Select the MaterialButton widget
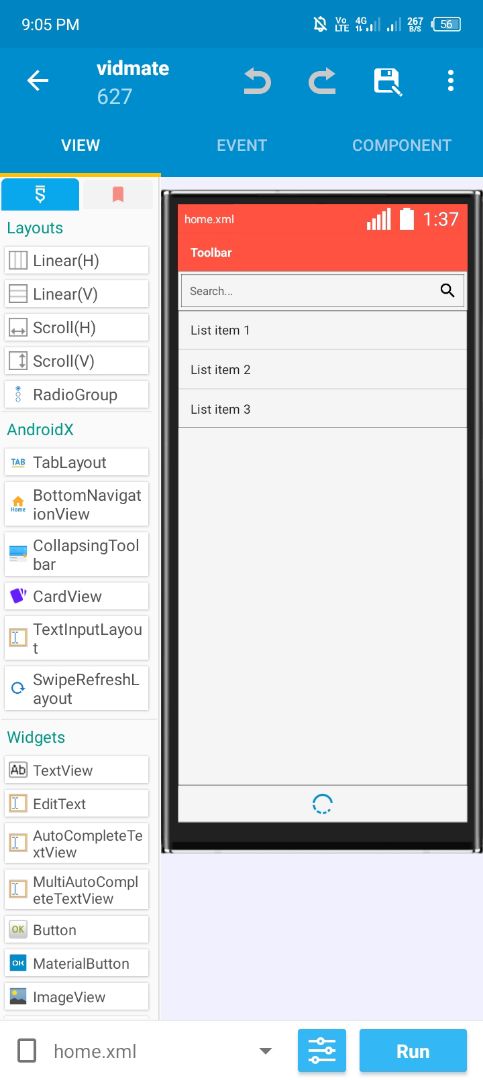483x1080 pixels. 76,963
